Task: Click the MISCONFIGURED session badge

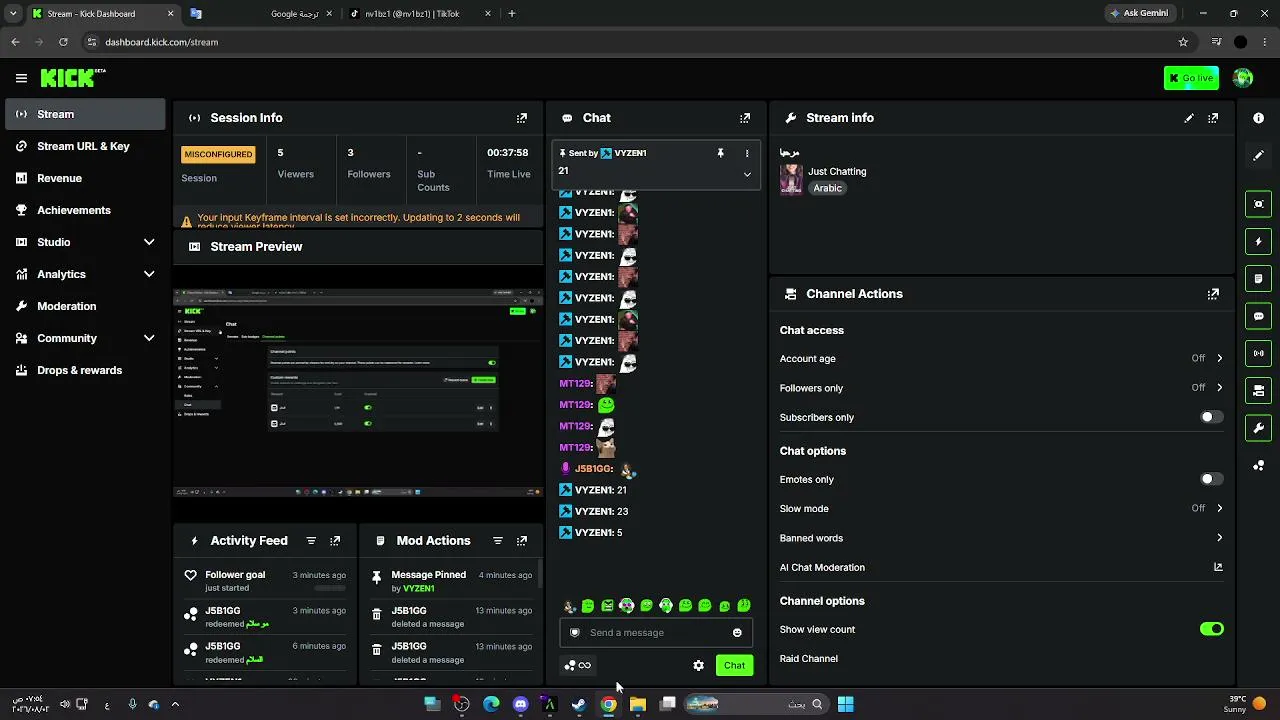Action: click(x=218, y=154)
